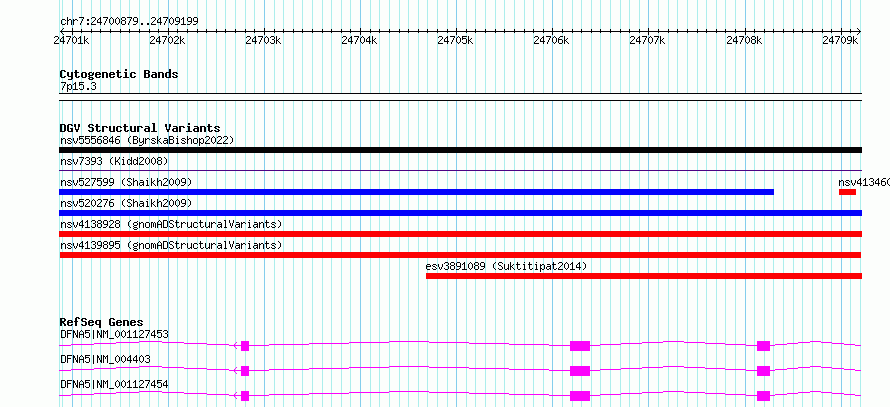Click the red nsv4139895 variant bar
The image size is (890, 407).
[x=460, y=255]
